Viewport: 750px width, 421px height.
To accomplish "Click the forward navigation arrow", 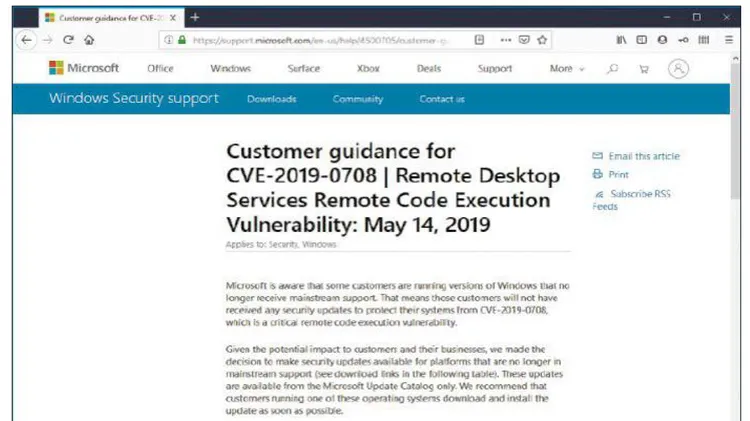I will 47,40.
